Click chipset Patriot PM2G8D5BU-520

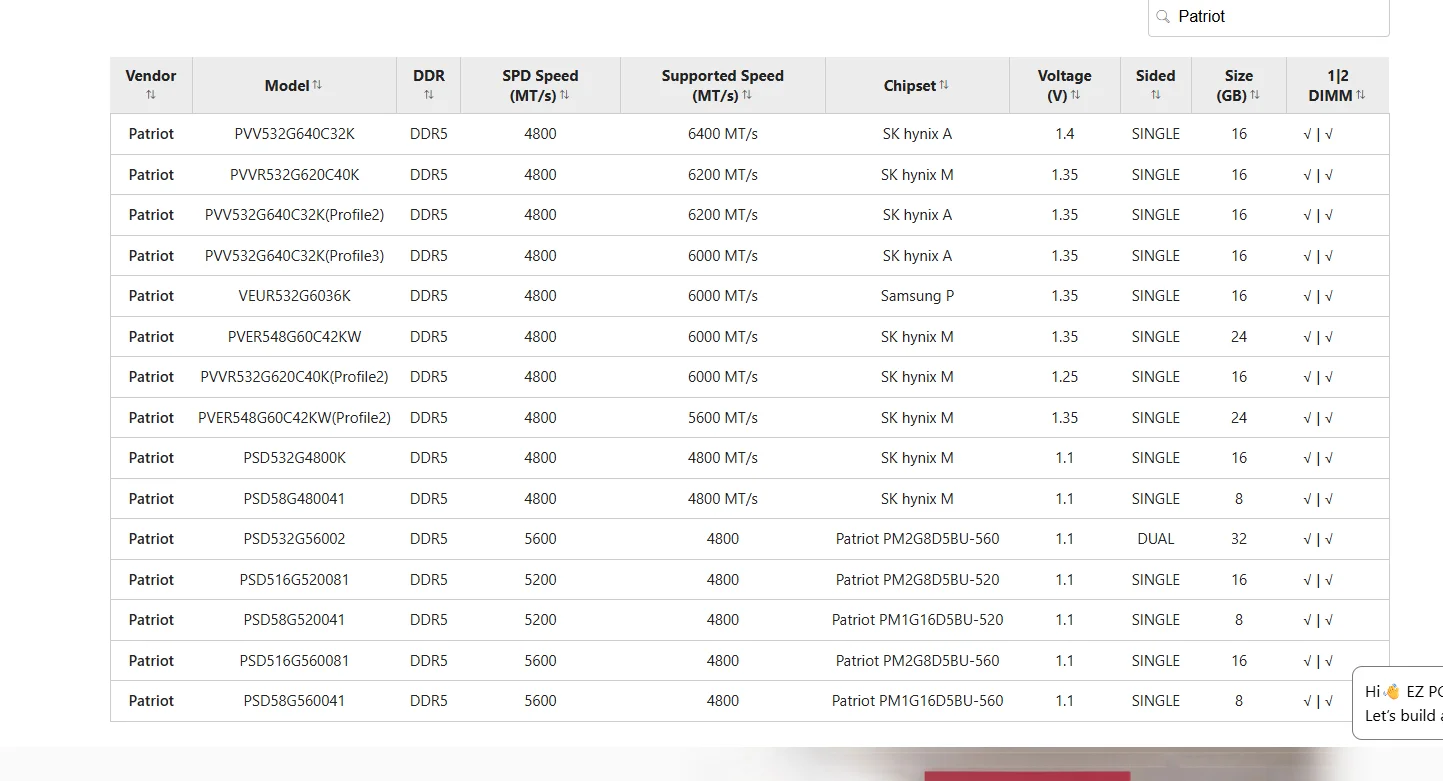click(918, 580)
